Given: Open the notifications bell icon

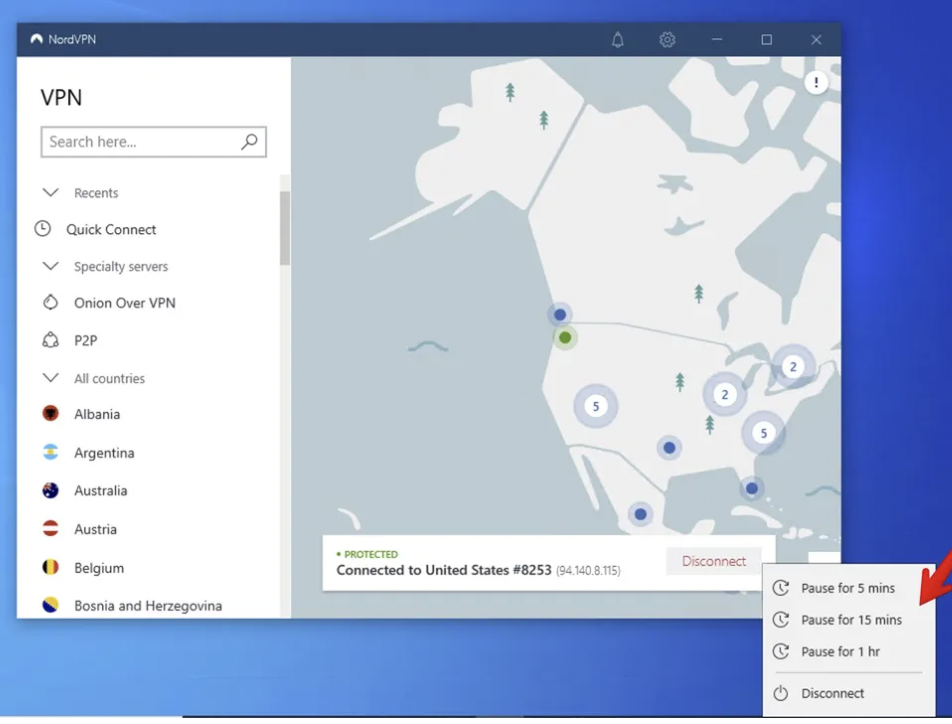Looking at the screenshot, I should pyautogui.click(x=617, y=40).
